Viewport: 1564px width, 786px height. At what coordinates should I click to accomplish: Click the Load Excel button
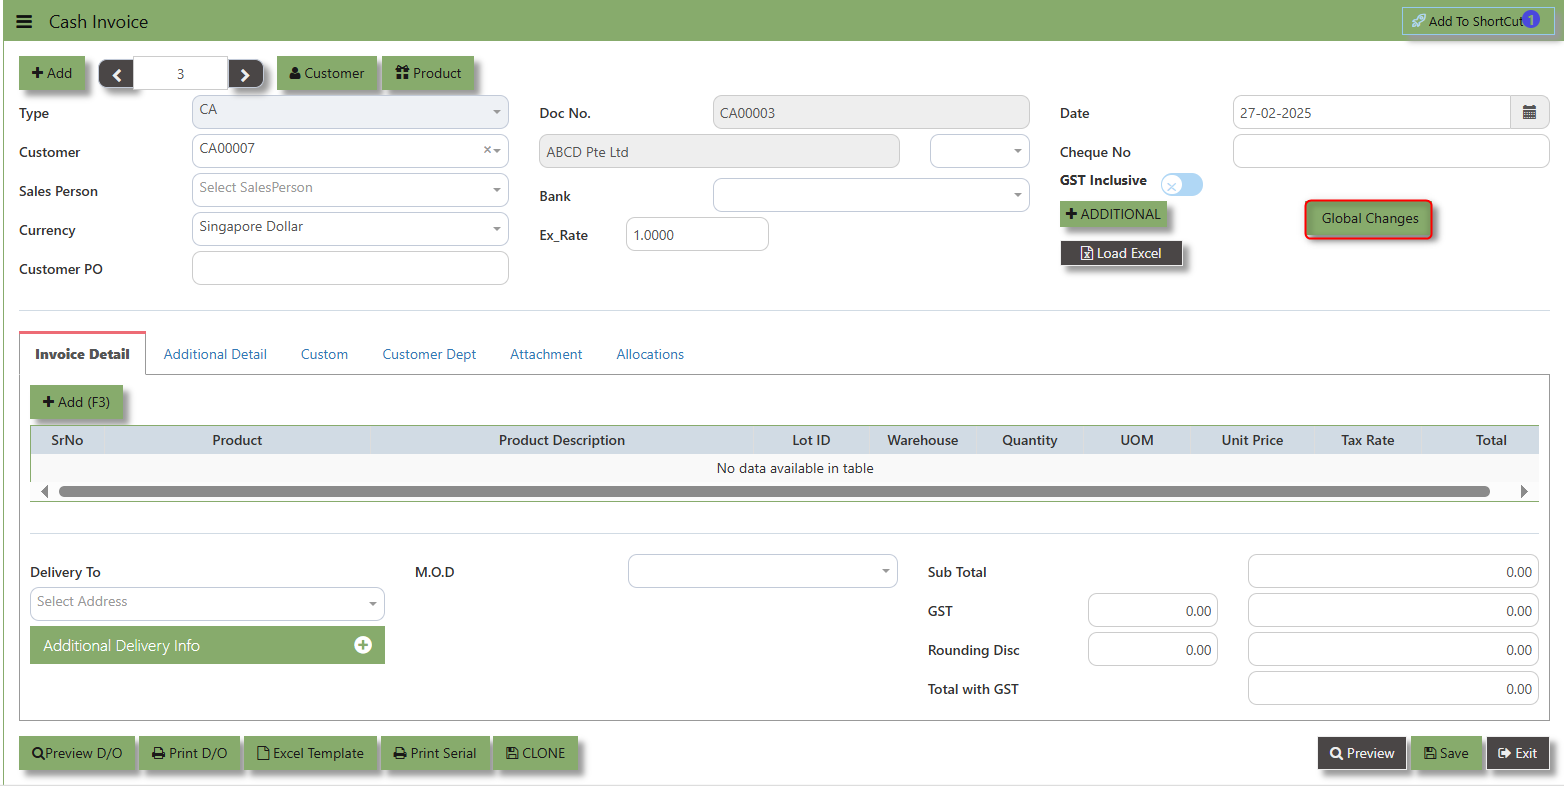[1121, 253]
